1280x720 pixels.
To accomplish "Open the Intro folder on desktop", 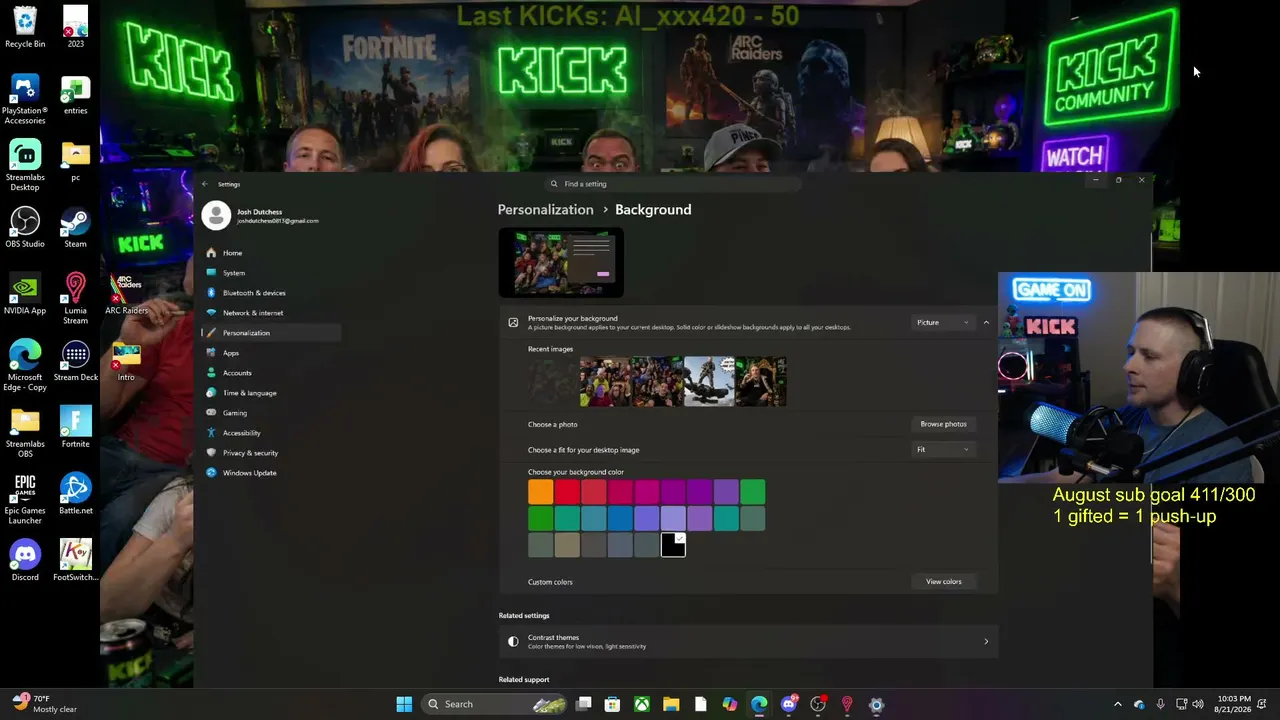I will [126, 361].
